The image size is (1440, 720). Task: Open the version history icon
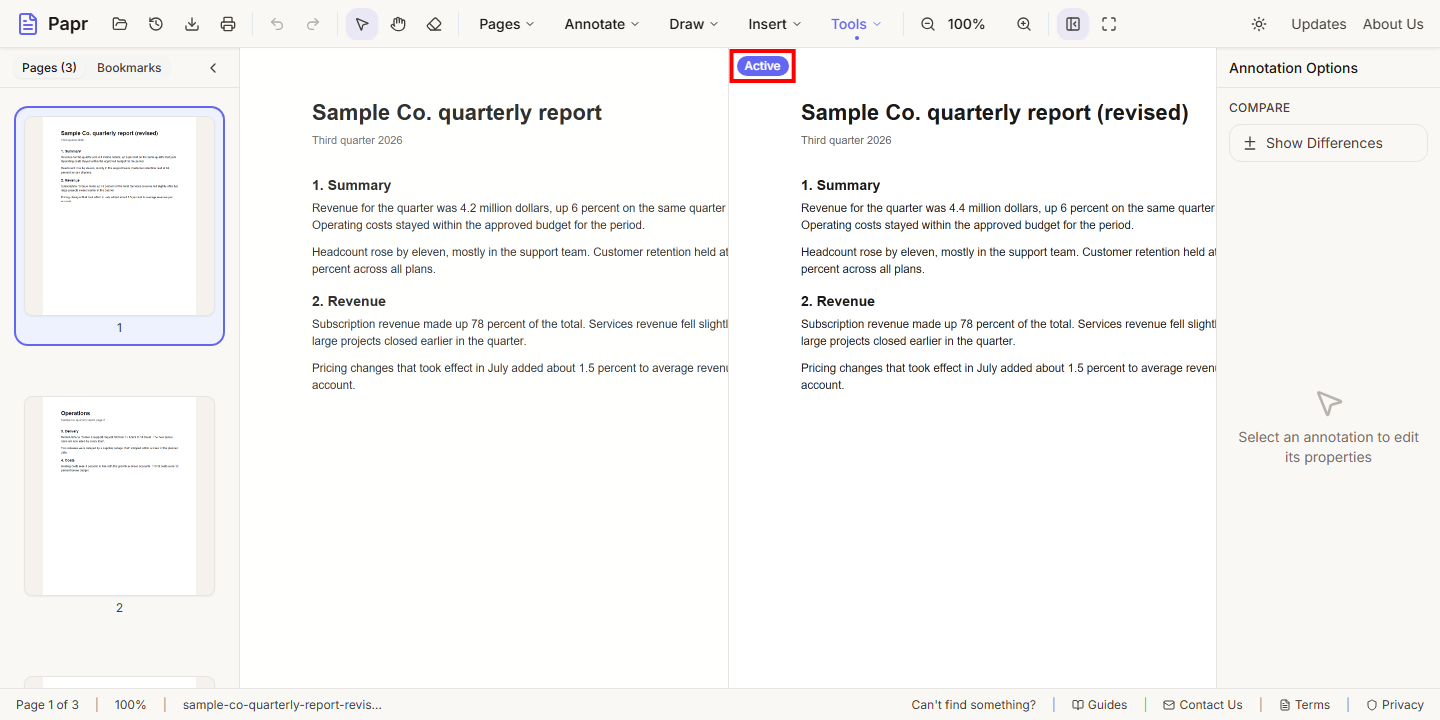156,24
